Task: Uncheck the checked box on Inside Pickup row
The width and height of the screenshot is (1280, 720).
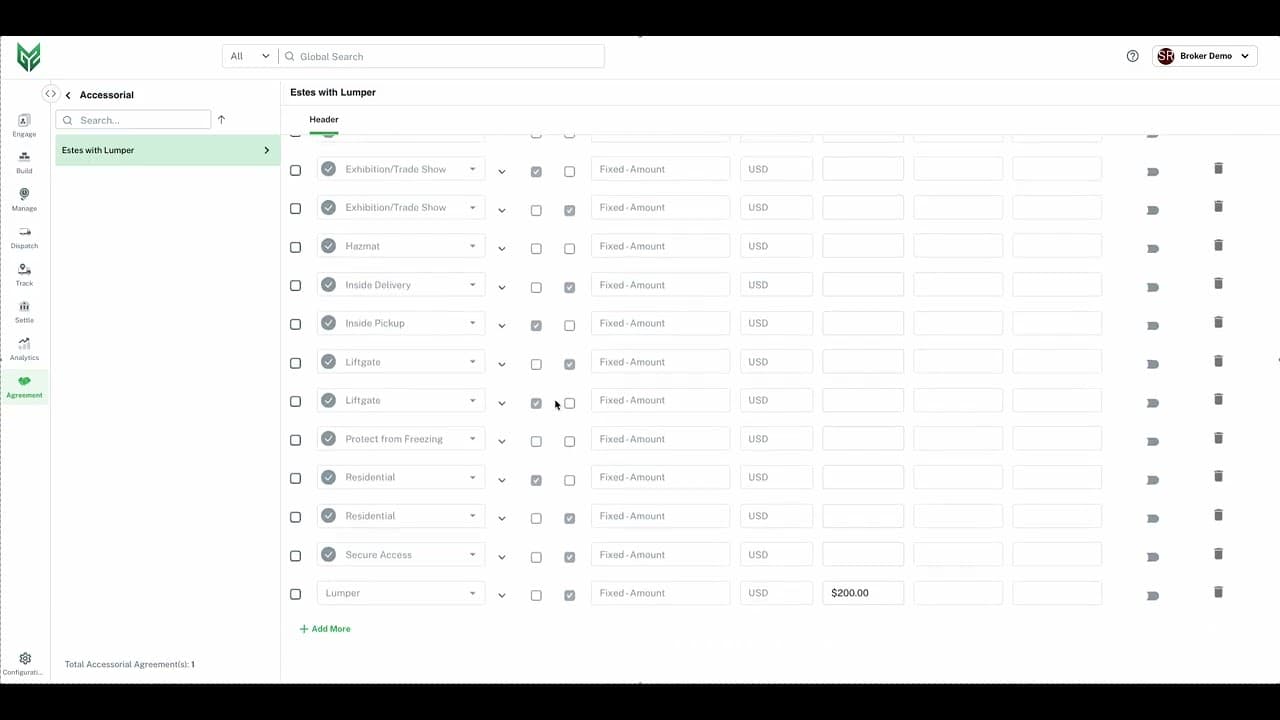Action: (x=536, y=326)
